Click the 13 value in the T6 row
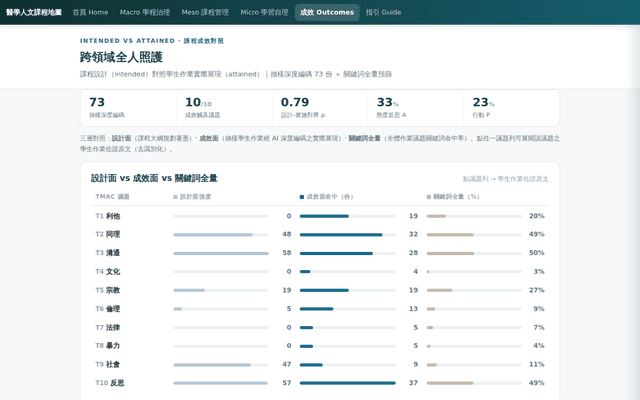 tap(413, 309)
